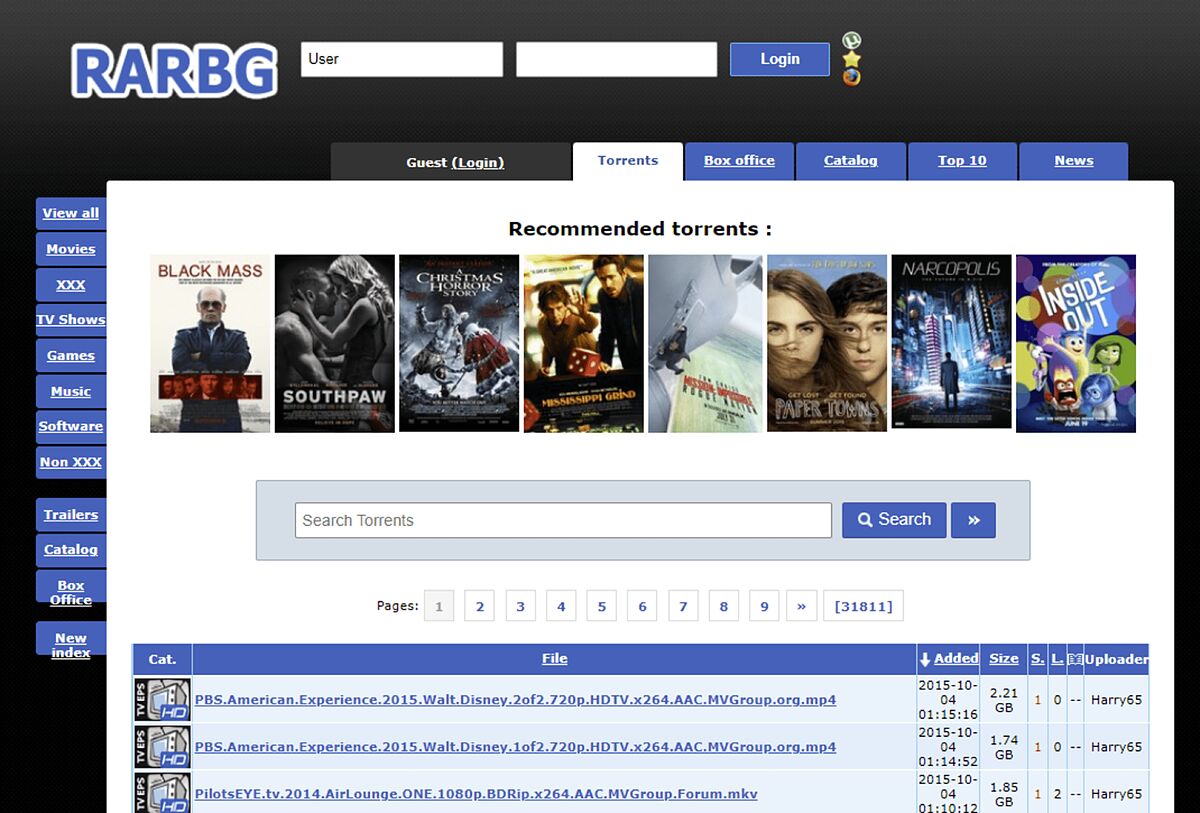Switch to the Torrents tab
The image size is (1200, 813).
point(628,161)
